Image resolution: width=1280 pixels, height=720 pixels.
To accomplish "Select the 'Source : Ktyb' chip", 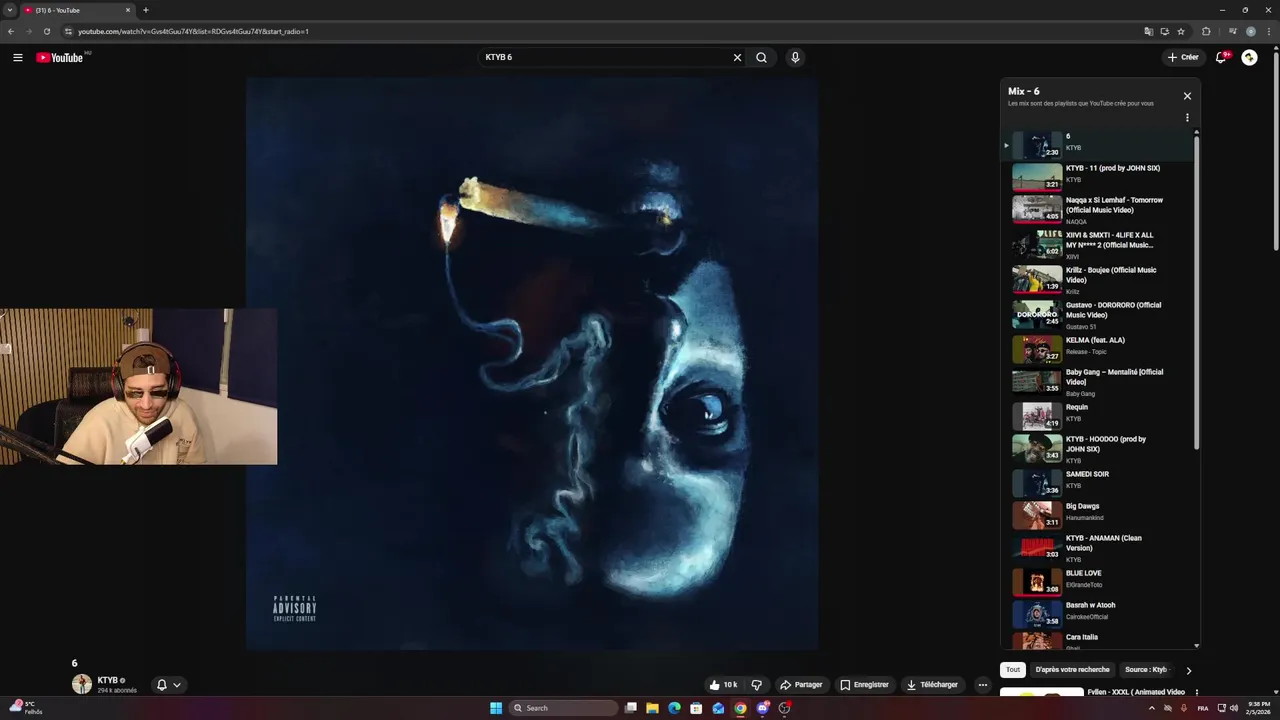I will pyautogui.click(x=1146, y=670).
